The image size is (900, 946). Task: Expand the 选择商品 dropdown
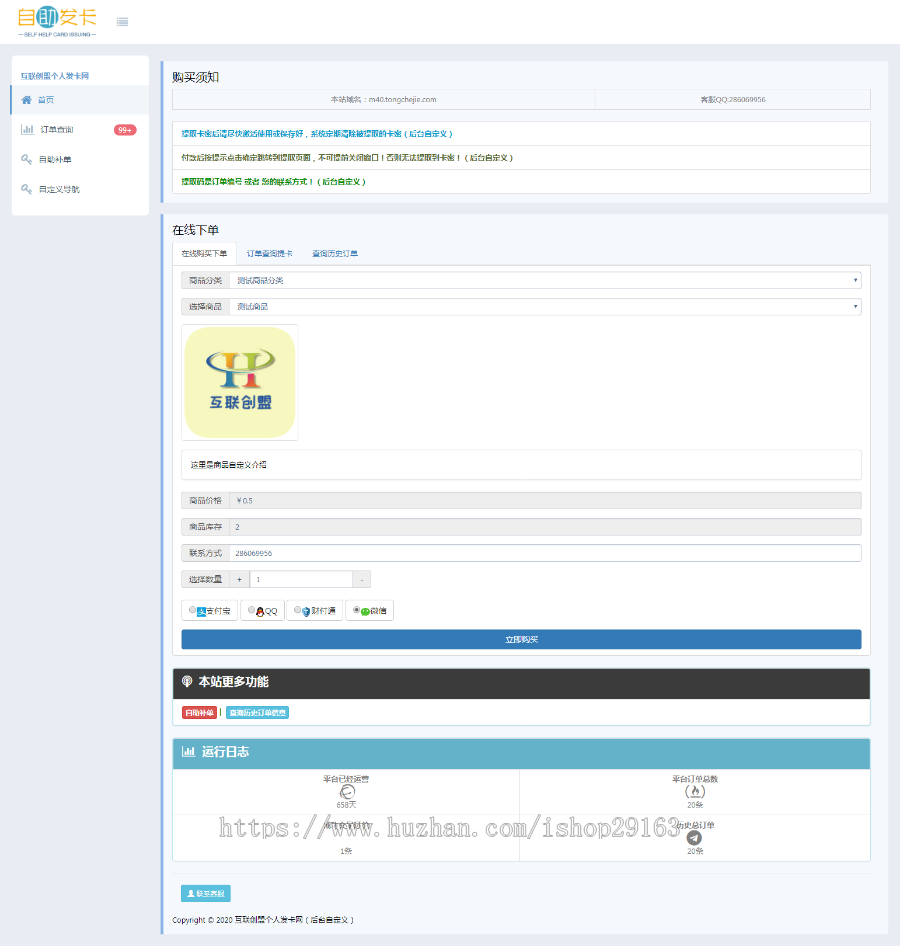tap(545, 306)
